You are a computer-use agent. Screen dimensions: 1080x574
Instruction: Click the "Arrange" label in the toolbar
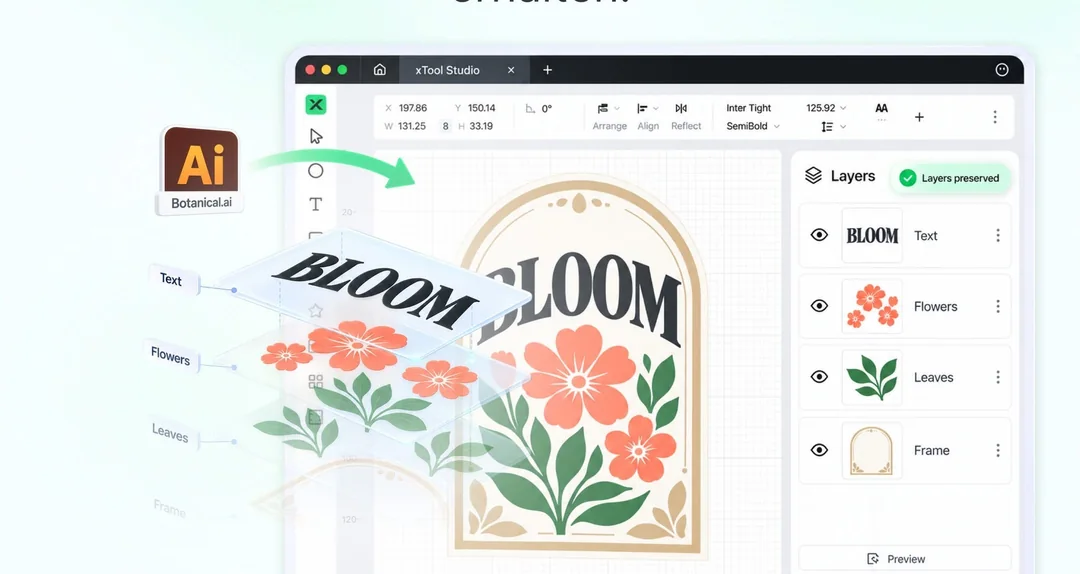(610, 126)
